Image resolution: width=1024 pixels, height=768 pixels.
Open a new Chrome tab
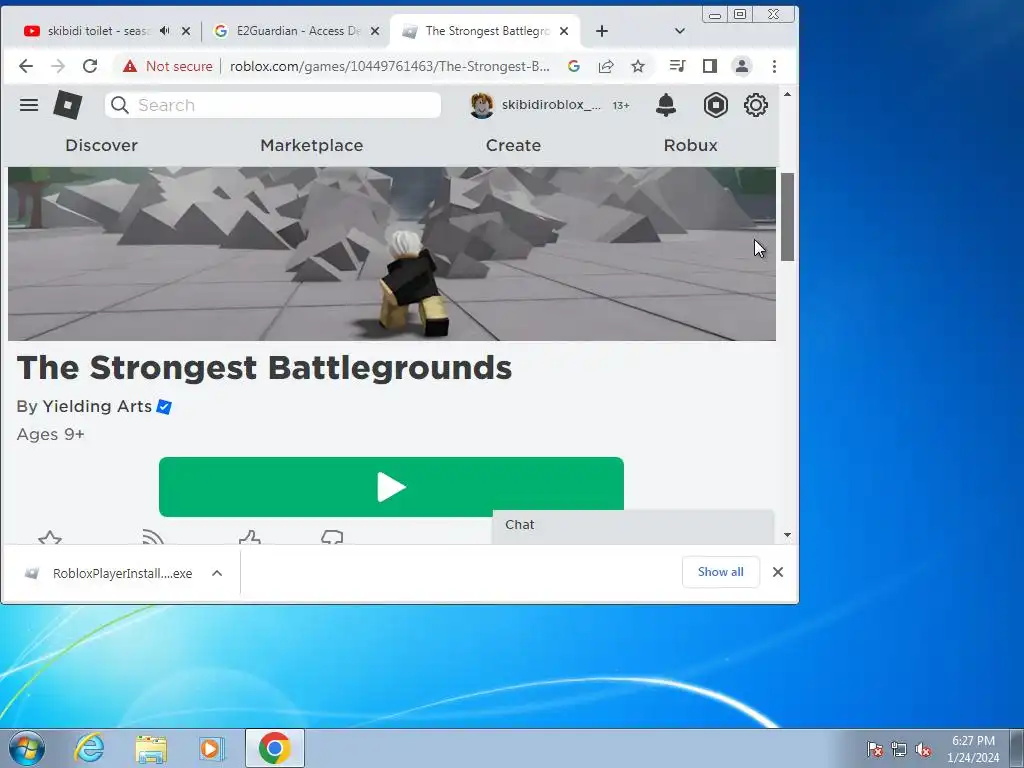602,31
